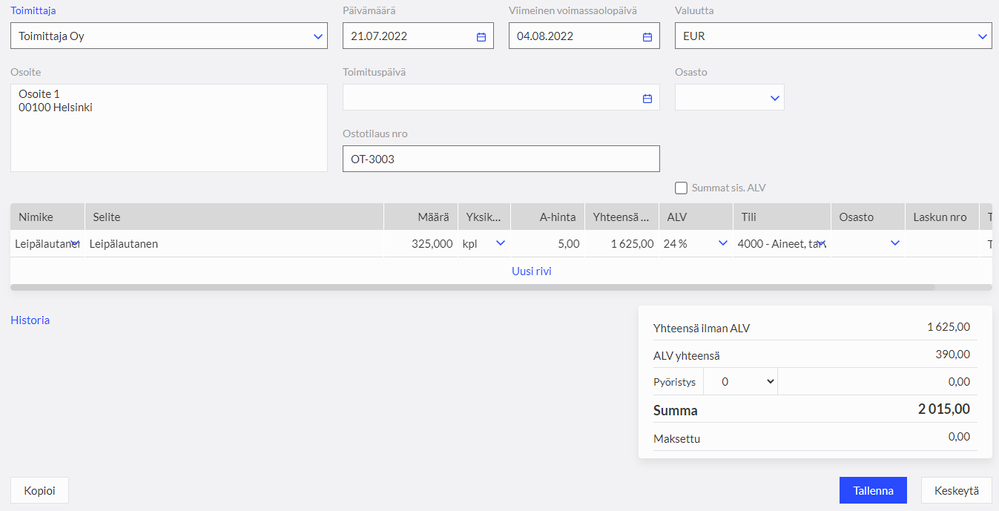Sort by the Määrä column header
Image resolution: width=999 pixels, height=511 pixels.
(x=420, y=217)
